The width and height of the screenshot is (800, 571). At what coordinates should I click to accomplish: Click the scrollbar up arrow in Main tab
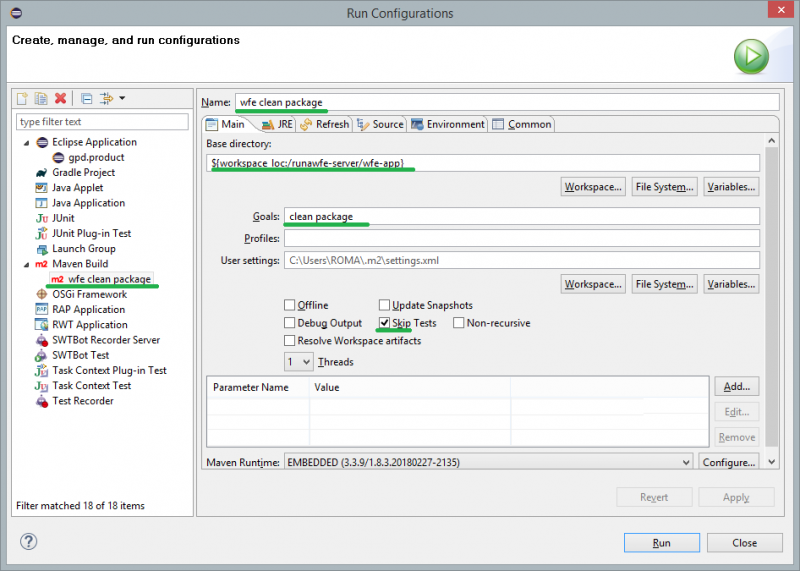[x=771, y=140]
